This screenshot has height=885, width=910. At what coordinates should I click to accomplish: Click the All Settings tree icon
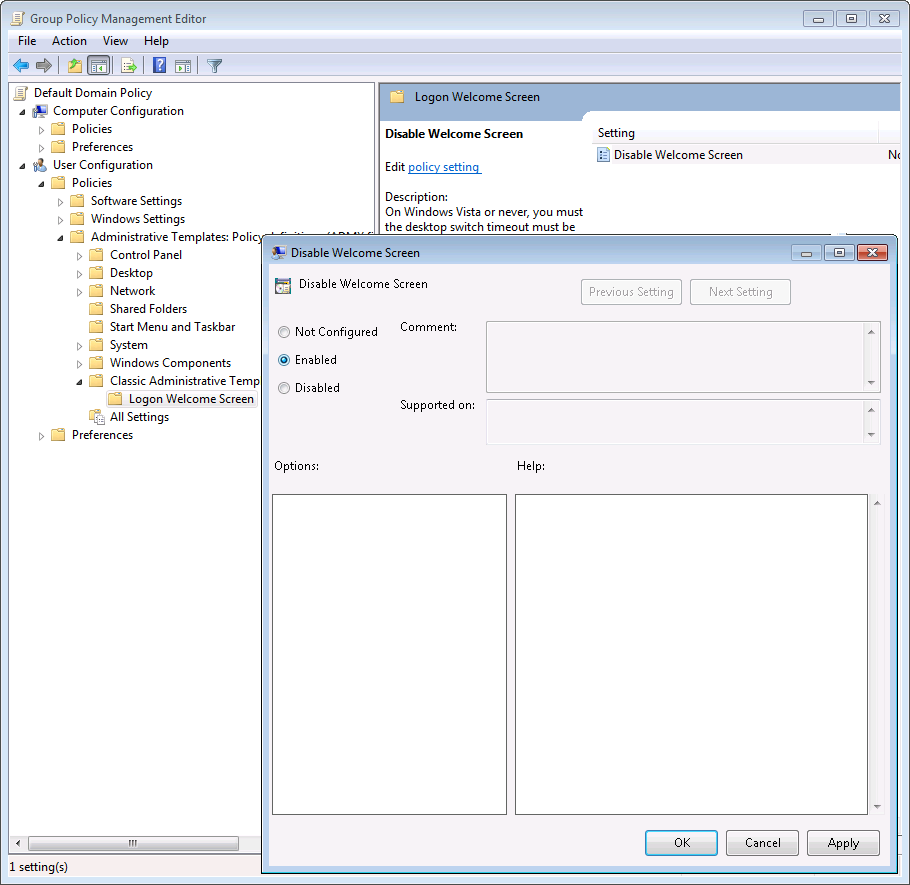[97, 417]
